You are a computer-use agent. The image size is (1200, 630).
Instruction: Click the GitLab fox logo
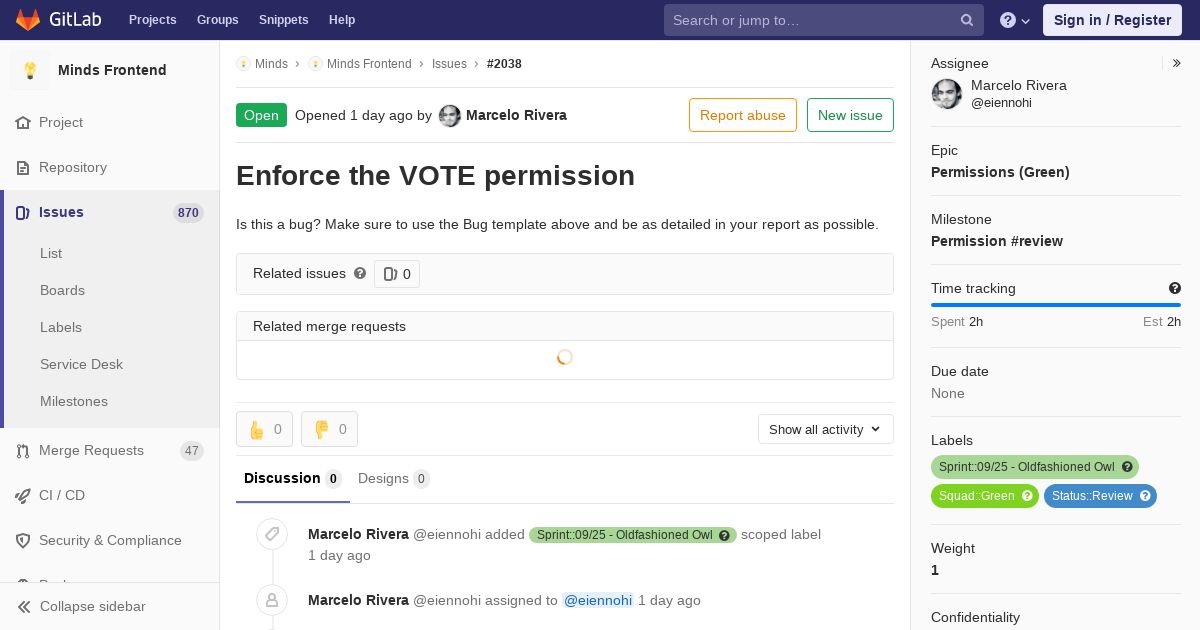coord(28,19)
